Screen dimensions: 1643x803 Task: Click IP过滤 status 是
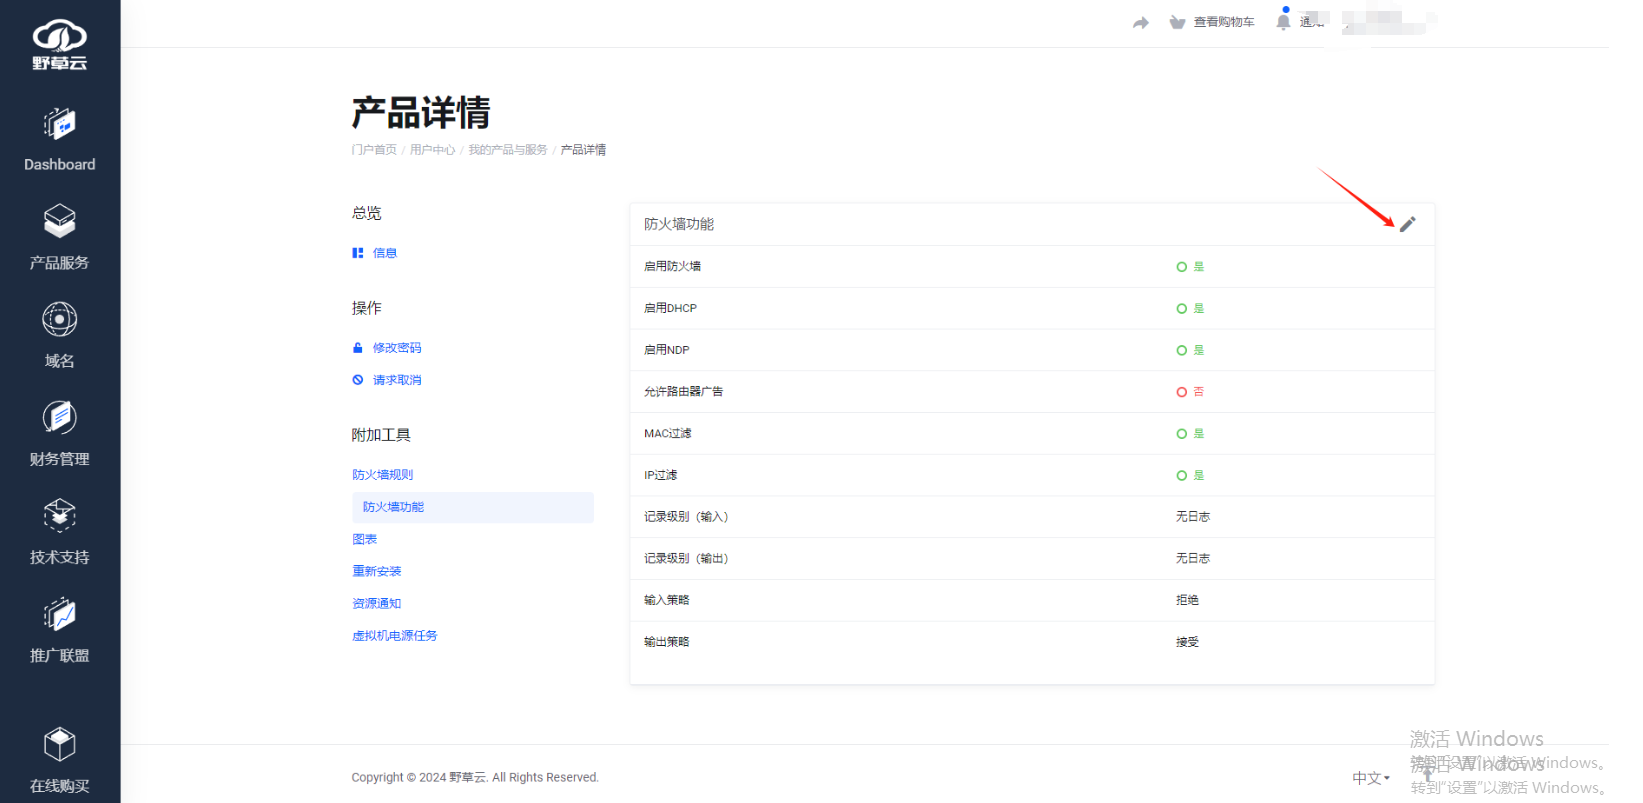(1190, 475)
